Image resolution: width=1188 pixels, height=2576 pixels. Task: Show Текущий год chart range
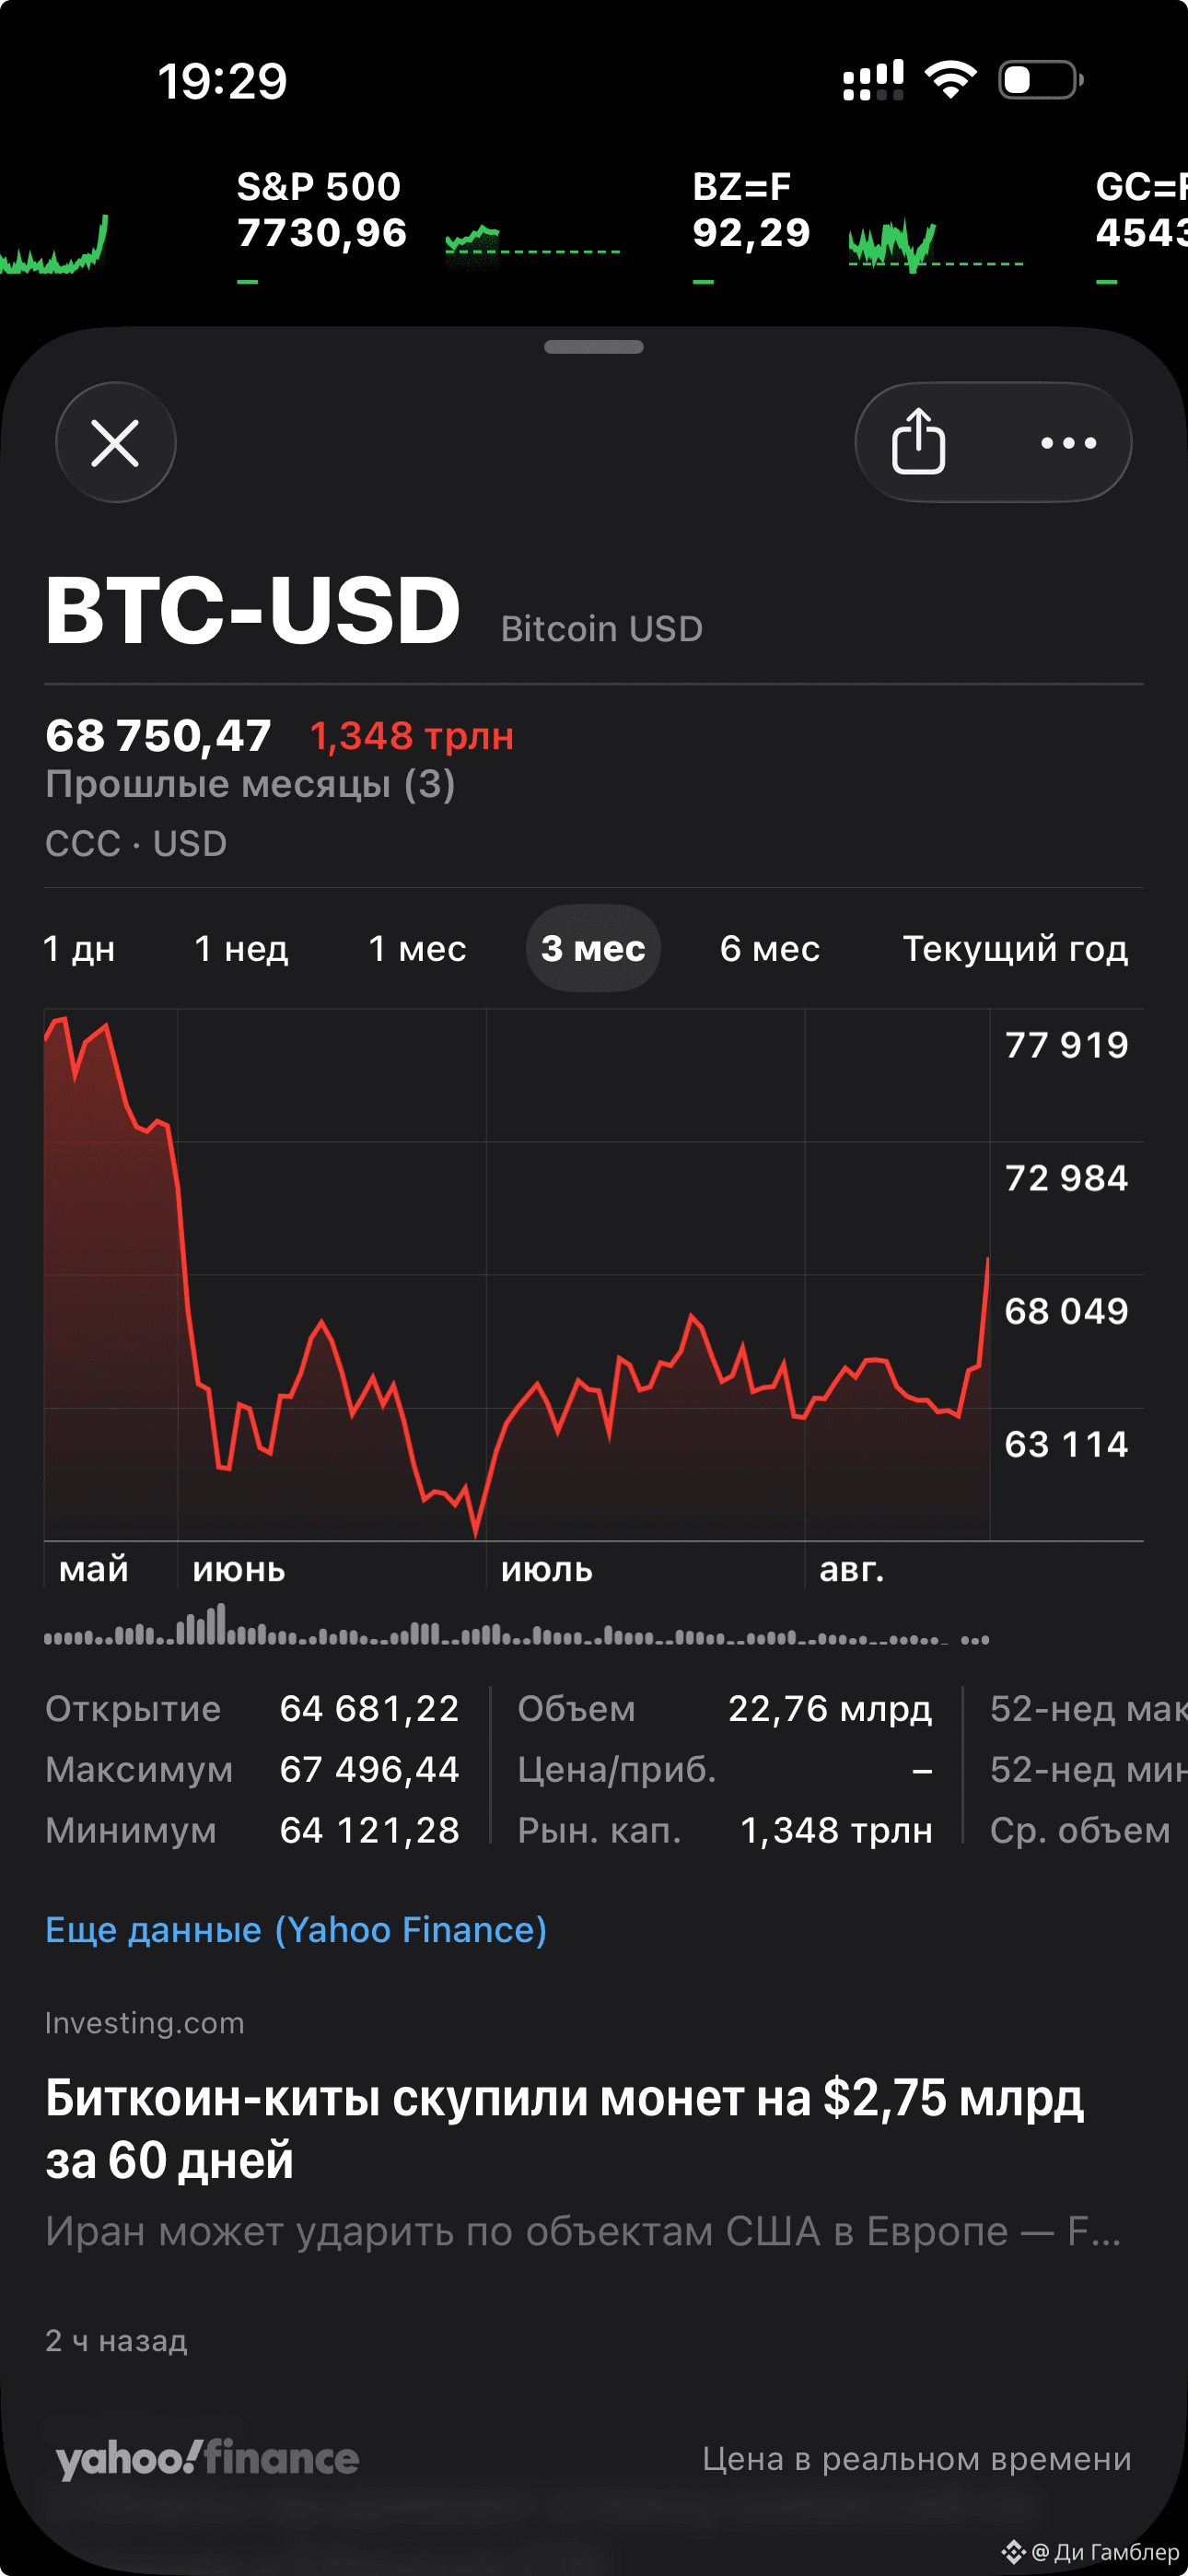1015,948
